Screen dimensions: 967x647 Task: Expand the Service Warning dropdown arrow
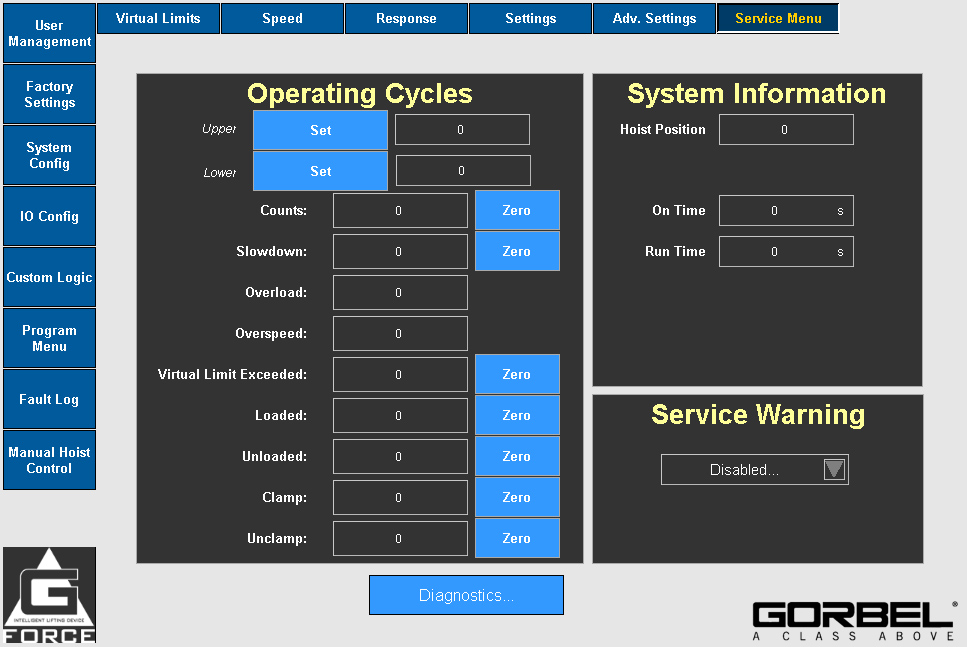pyautogui.click(x=834, y=470)
